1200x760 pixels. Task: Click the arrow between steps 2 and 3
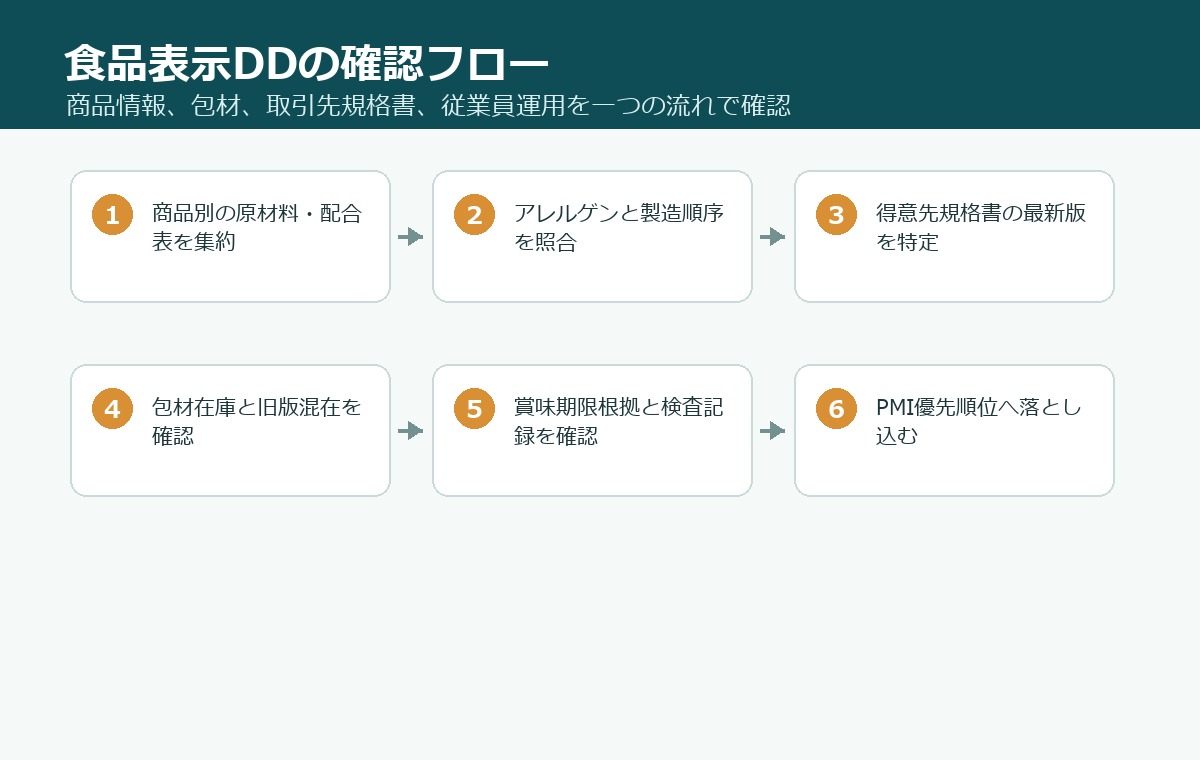tap(773, 237)
